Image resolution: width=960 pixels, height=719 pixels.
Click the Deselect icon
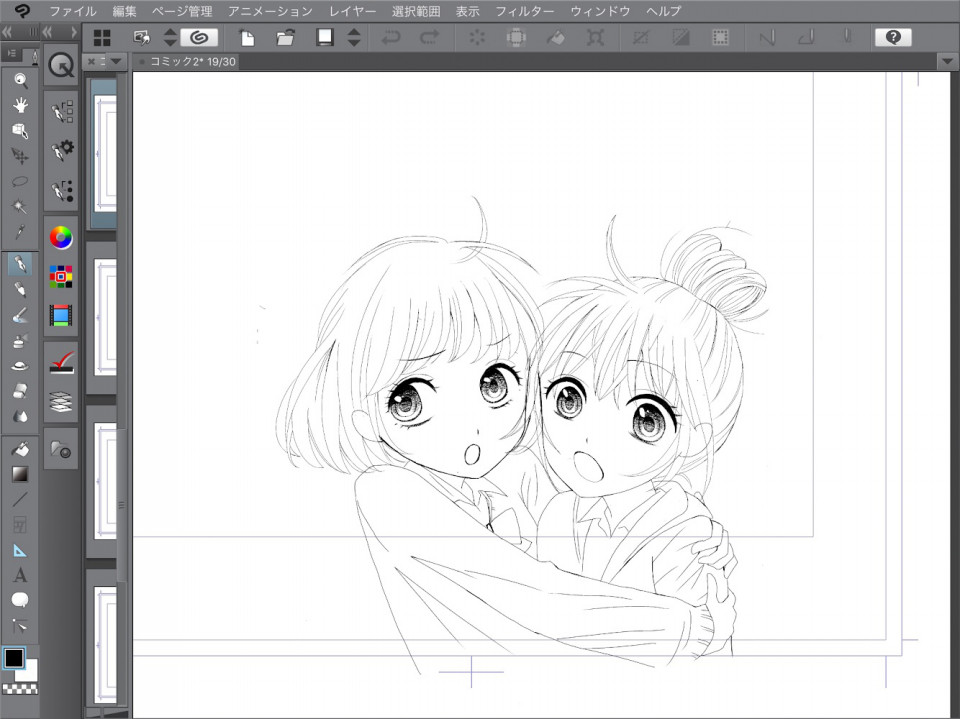tap(641, 38)
